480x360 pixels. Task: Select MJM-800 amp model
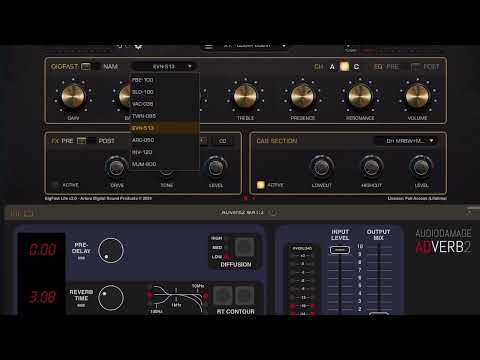coord(164,164)
